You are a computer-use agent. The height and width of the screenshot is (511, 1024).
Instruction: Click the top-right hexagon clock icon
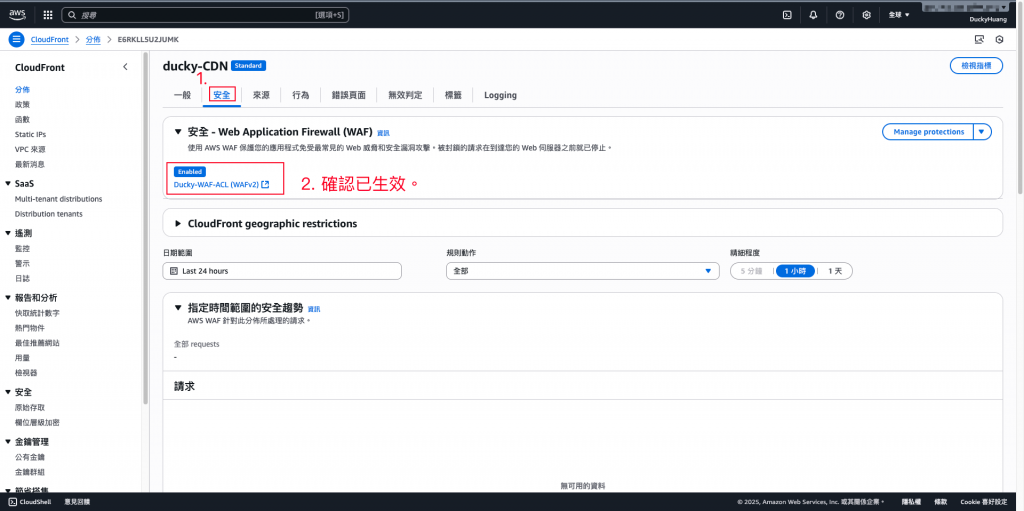[999, 39]
